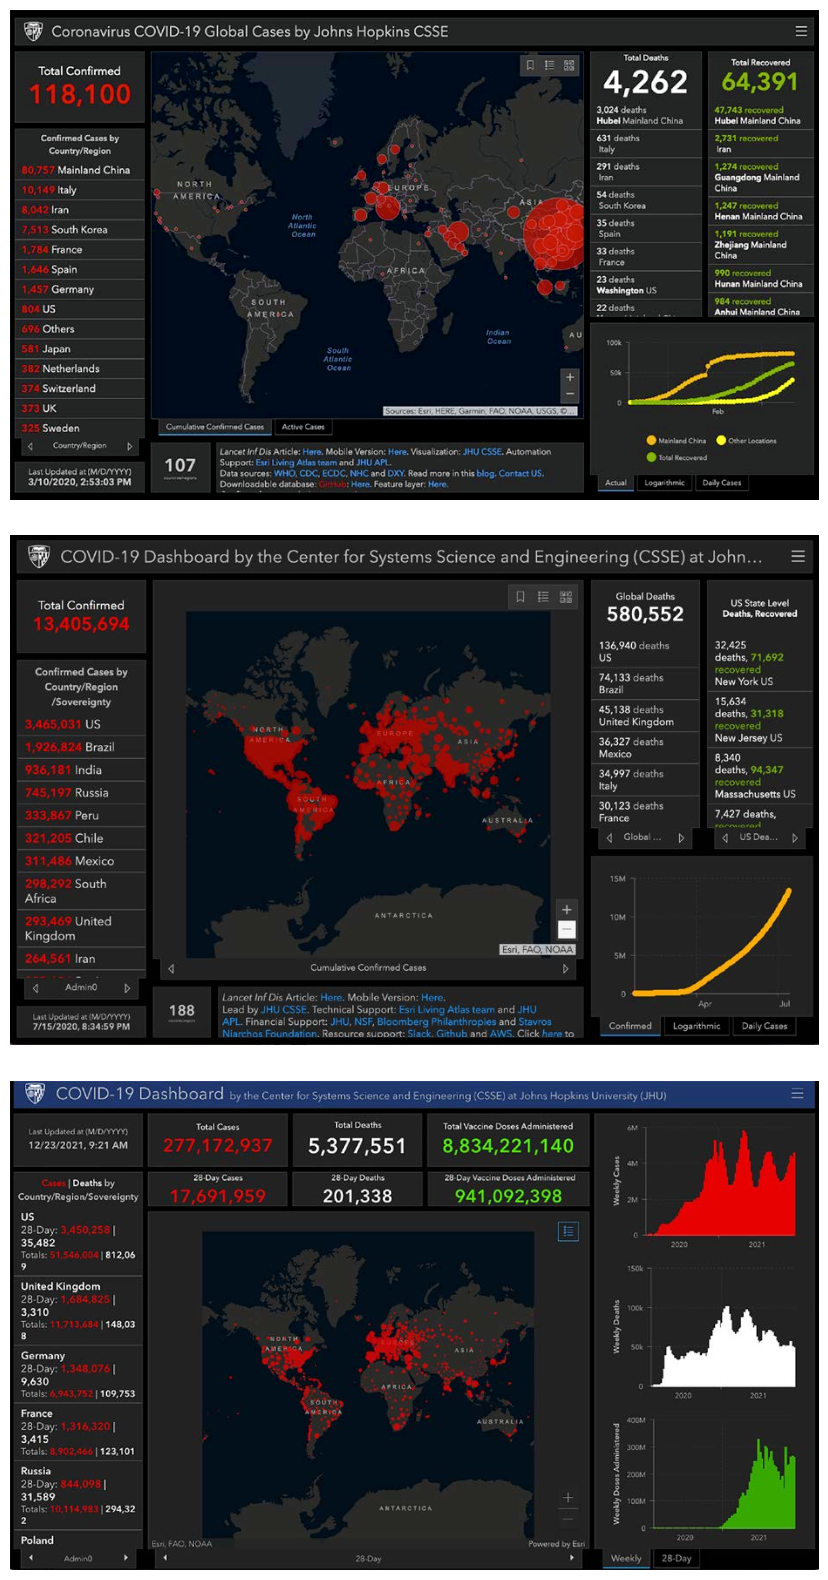Switch chart to Actual tab
This screenshot has height=1580, width=828.
[616, 483]
